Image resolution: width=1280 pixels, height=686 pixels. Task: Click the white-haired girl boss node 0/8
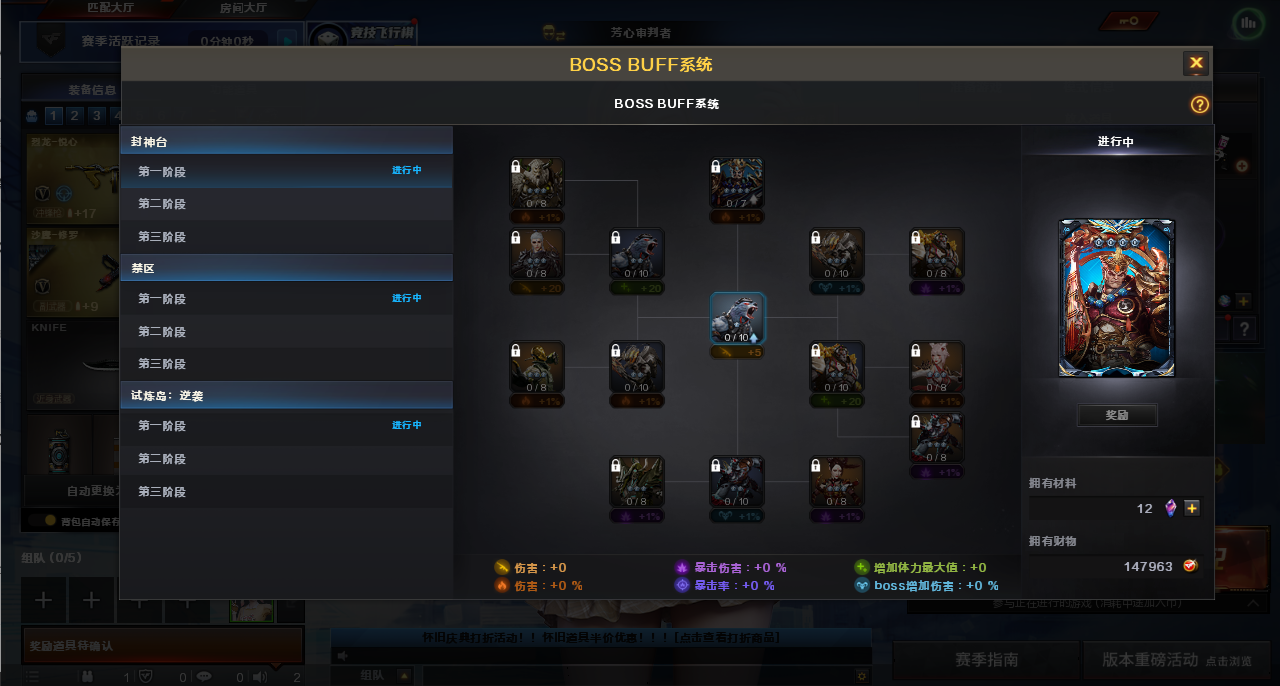[x=937, y=367]
